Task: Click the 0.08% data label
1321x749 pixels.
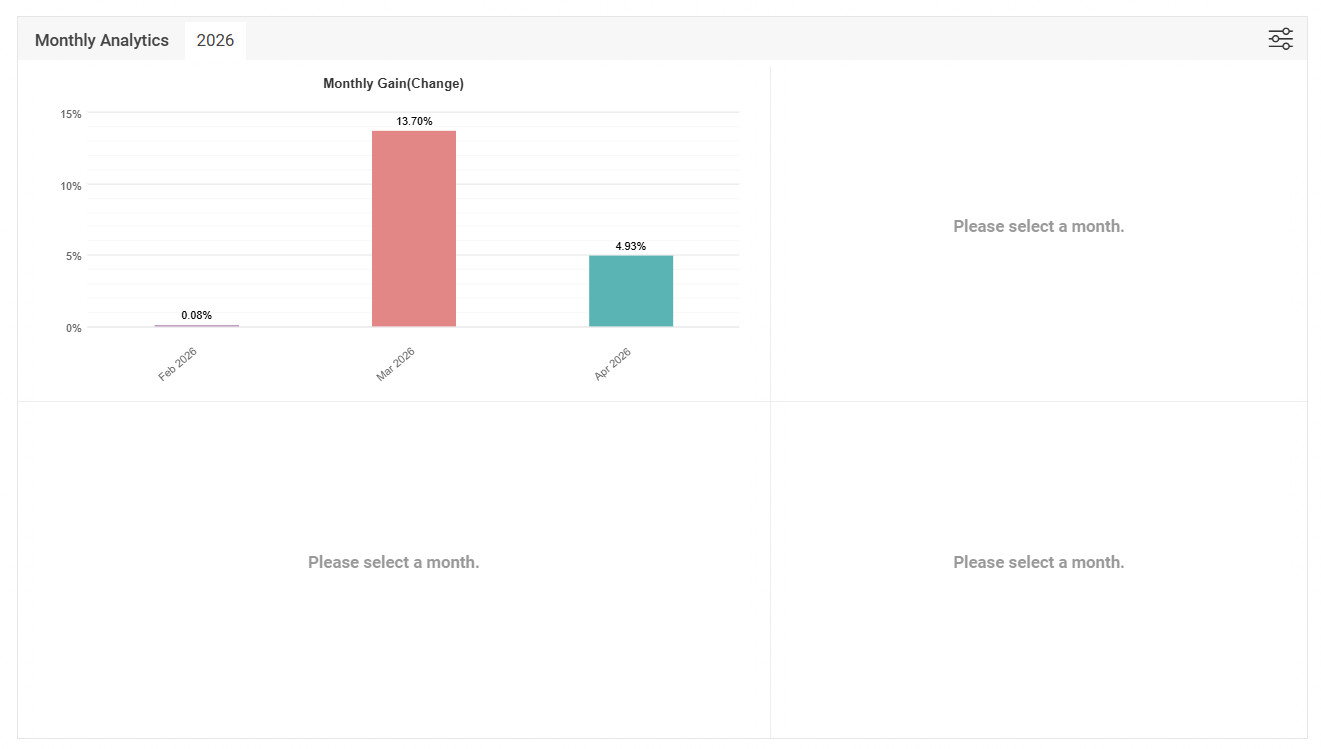Action: [197, 315]
